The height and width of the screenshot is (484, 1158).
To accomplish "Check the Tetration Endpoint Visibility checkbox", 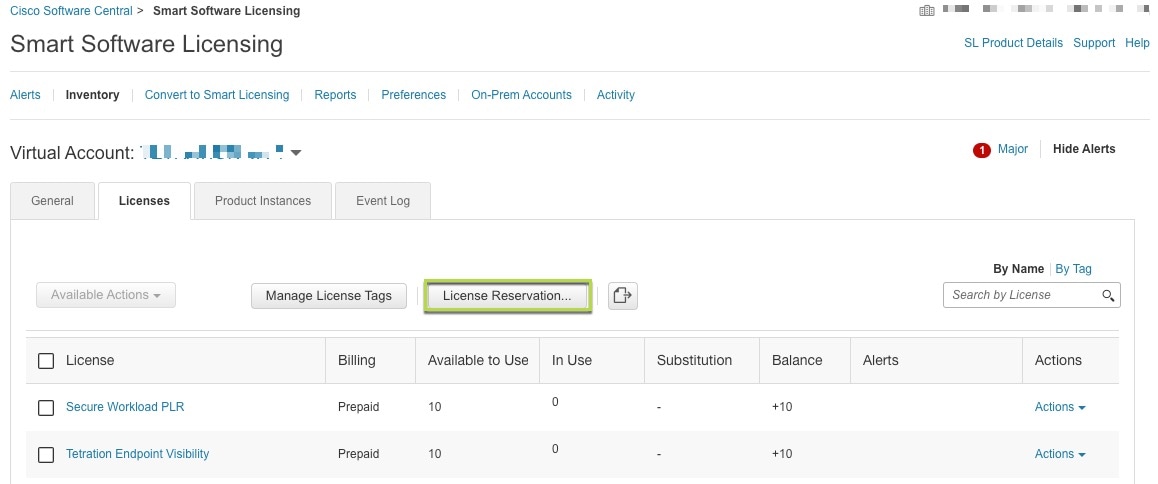I will point(46,454).
